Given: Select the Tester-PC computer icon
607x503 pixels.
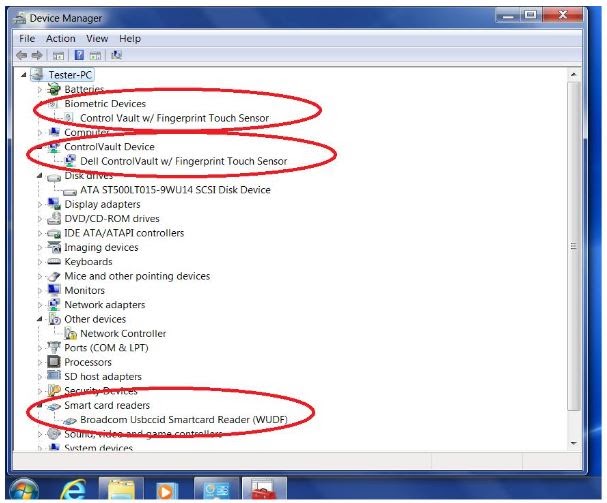Looking at the screenshot, I should pos(37,74).
